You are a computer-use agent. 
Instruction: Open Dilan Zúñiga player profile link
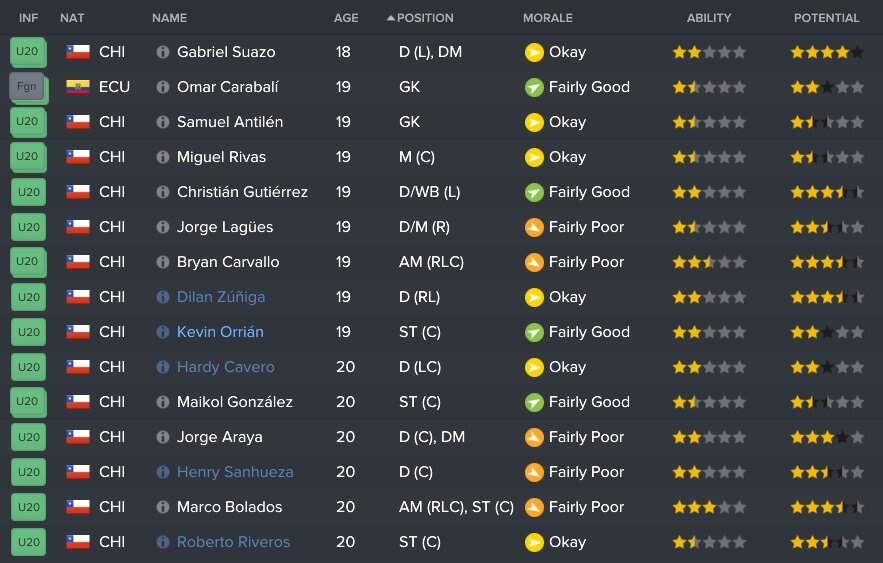coord(221,297)
